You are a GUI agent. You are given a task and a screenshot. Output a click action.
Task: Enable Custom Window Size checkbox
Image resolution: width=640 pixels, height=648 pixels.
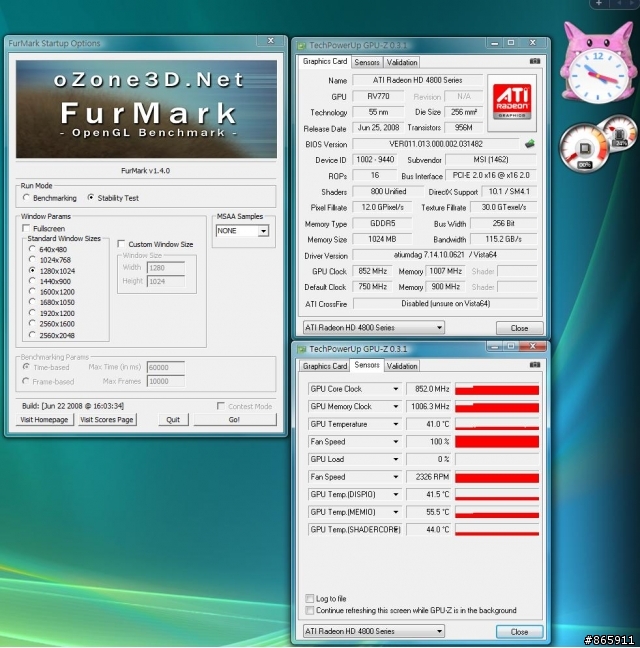[x=121, y=244]
